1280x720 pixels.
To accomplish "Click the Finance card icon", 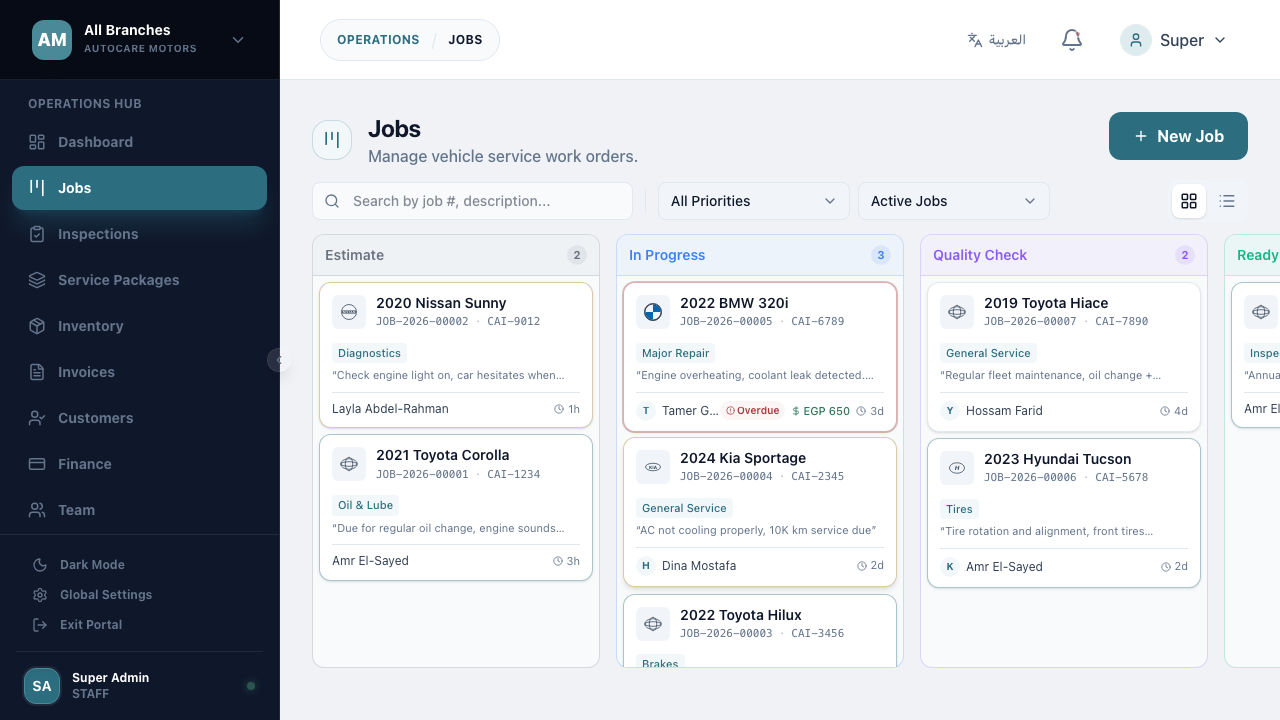I will [x=37, y=464].
